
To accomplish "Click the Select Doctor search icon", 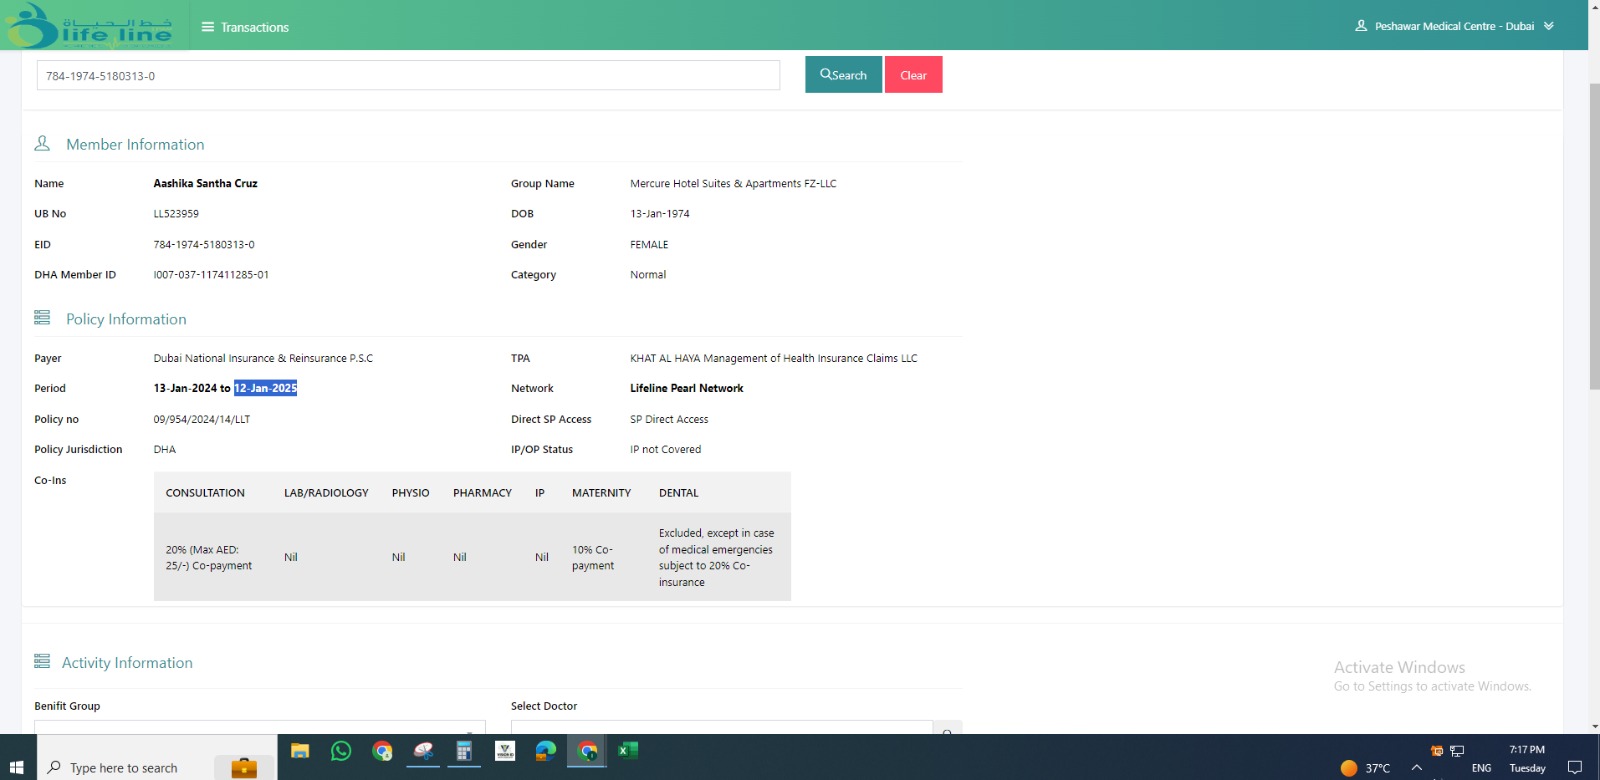I will pyautogui.click(x=947, y=729).
